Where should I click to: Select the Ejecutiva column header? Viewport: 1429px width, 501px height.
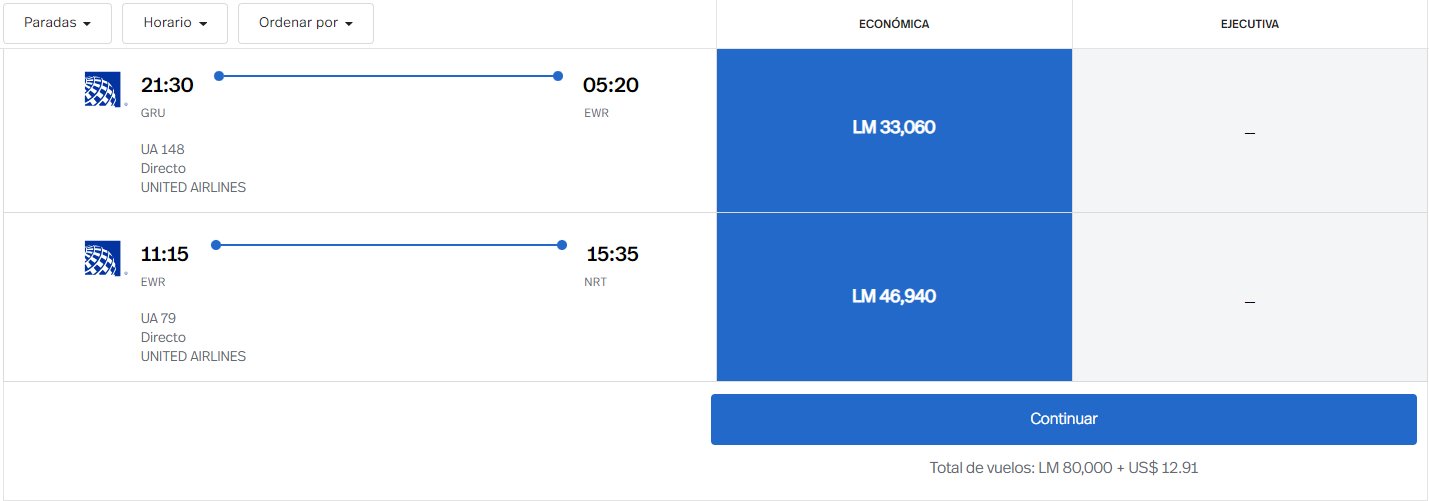click(1250, 24)
